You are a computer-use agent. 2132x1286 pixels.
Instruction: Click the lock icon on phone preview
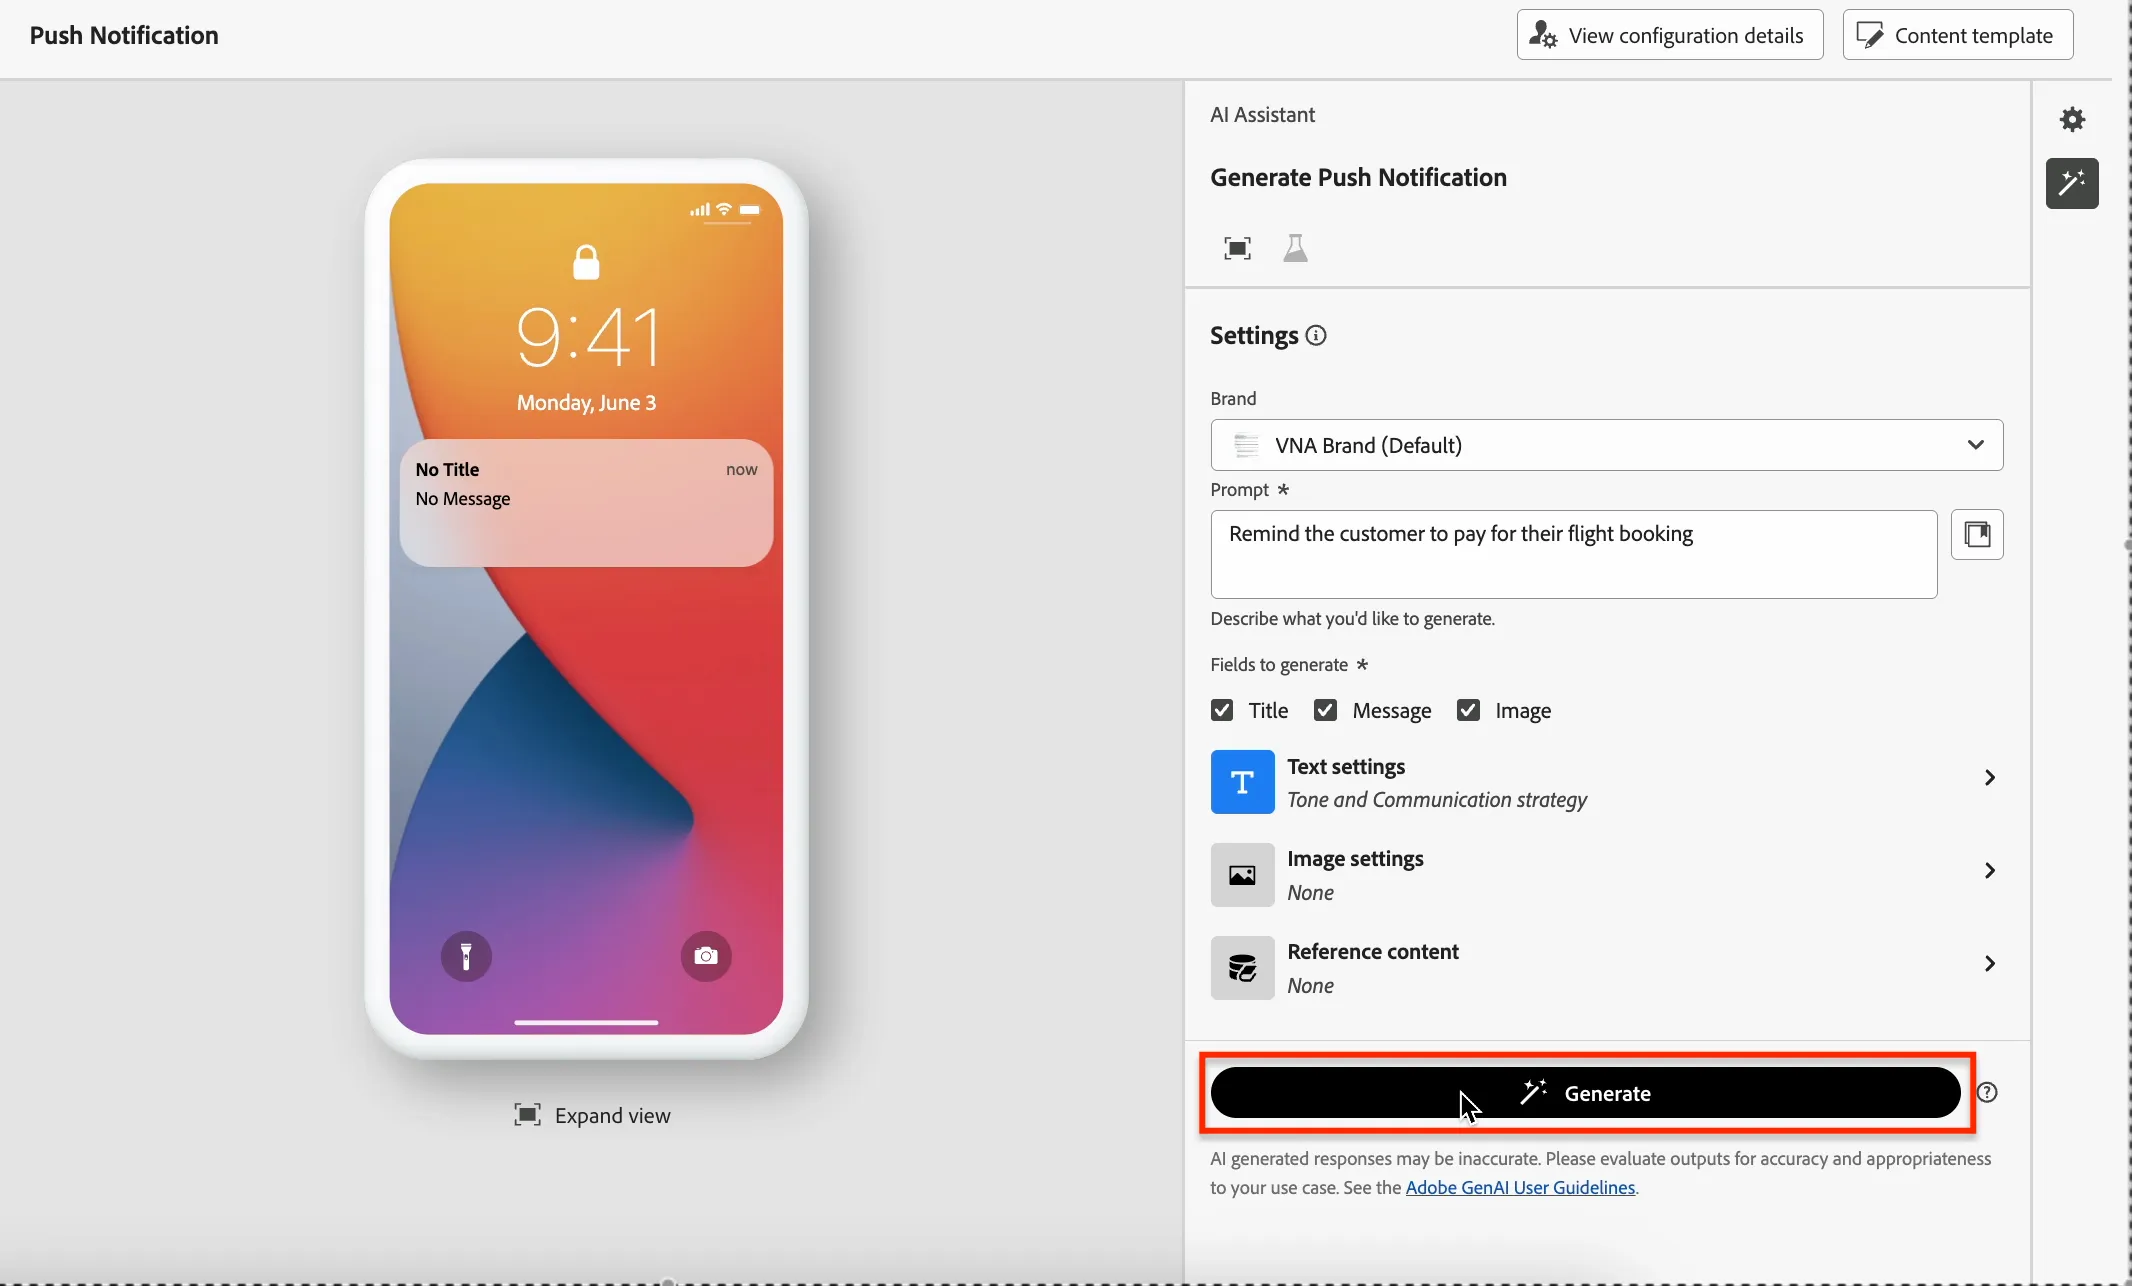(586, 262)
